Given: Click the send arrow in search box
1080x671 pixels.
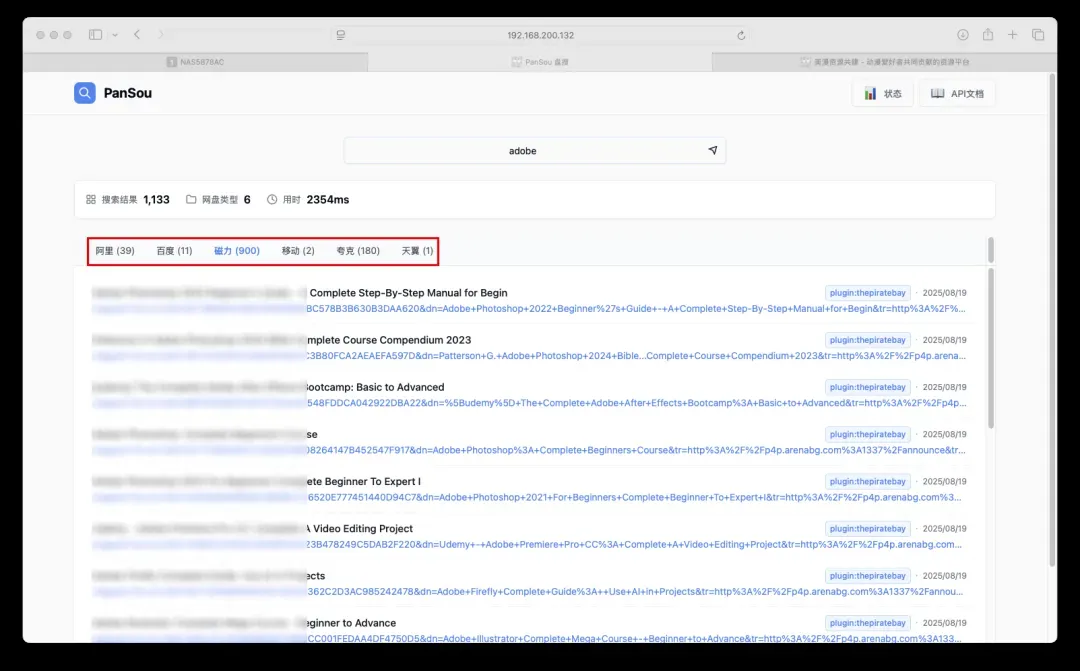Looking at the screenshot, I should tap(712, 150).
